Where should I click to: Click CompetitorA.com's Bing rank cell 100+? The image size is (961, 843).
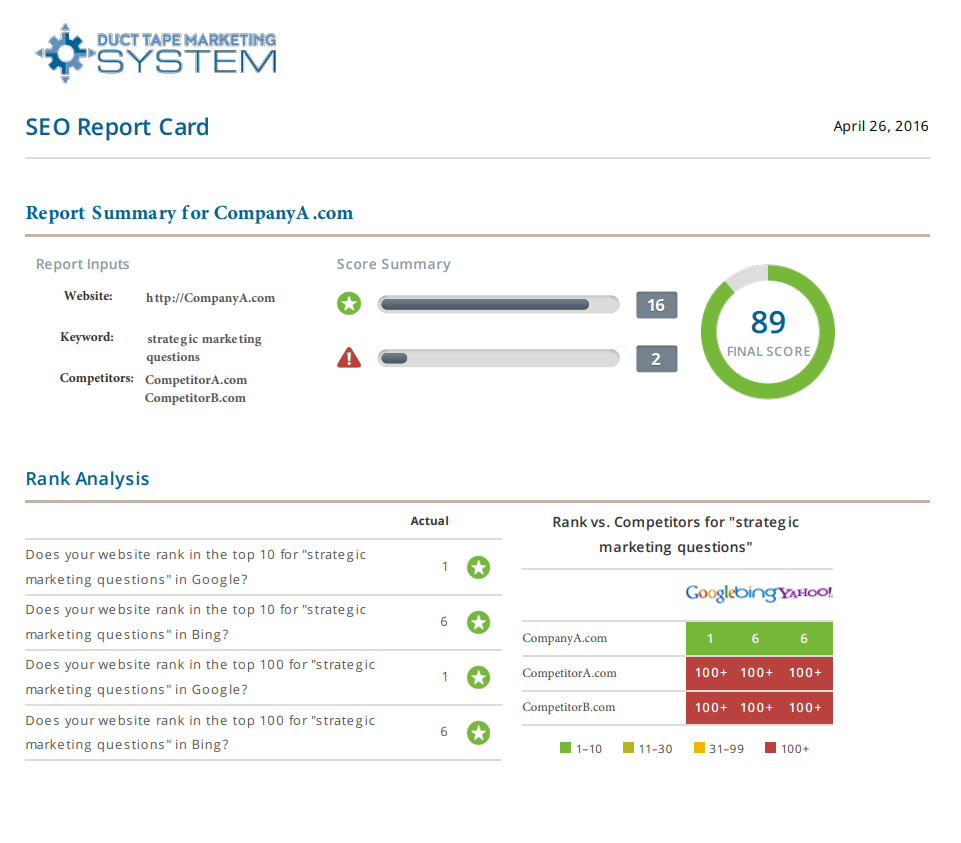(756, 673)
